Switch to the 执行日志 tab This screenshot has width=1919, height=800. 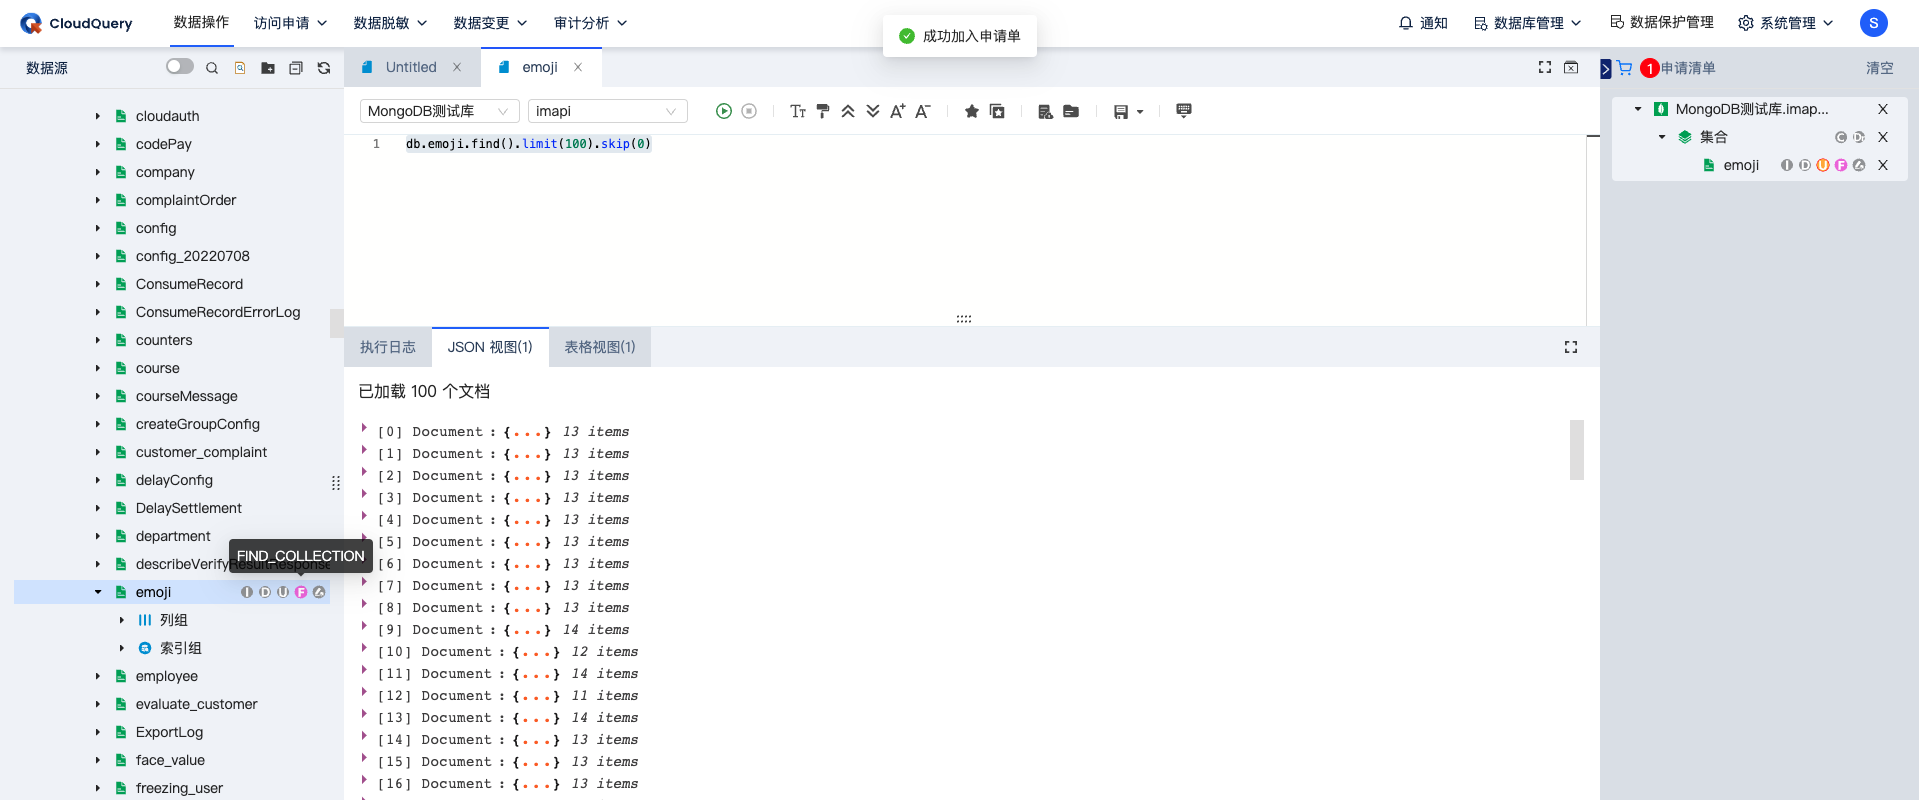click(388, 347)
